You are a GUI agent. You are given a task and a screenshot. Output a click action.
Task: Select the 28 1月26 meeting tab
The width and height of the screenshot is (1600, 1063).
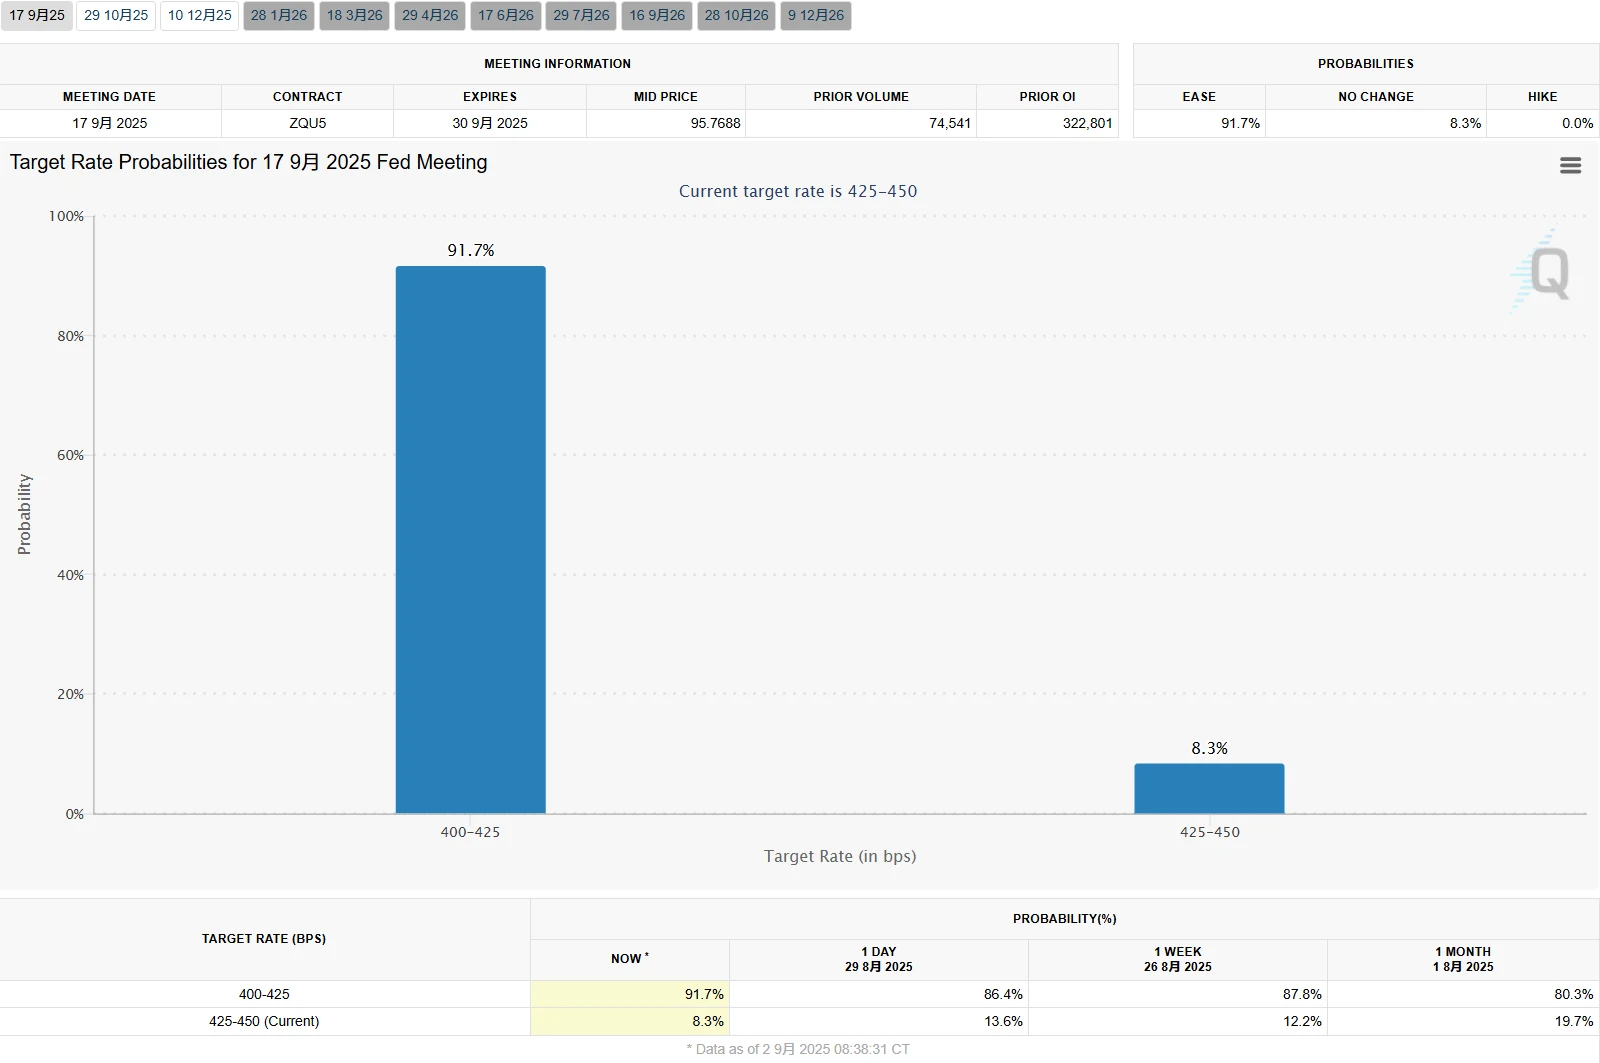(x=279, y=16)
